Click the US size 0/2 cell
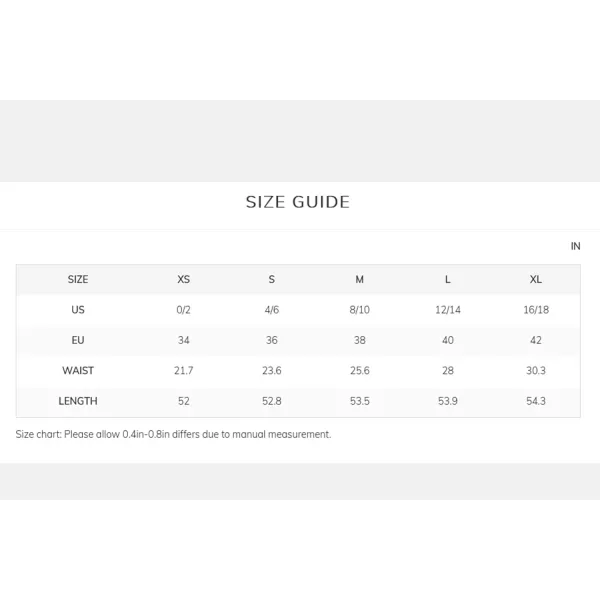Screen dimensions: 600x600 pyautogui.click(x=184, y=310)
